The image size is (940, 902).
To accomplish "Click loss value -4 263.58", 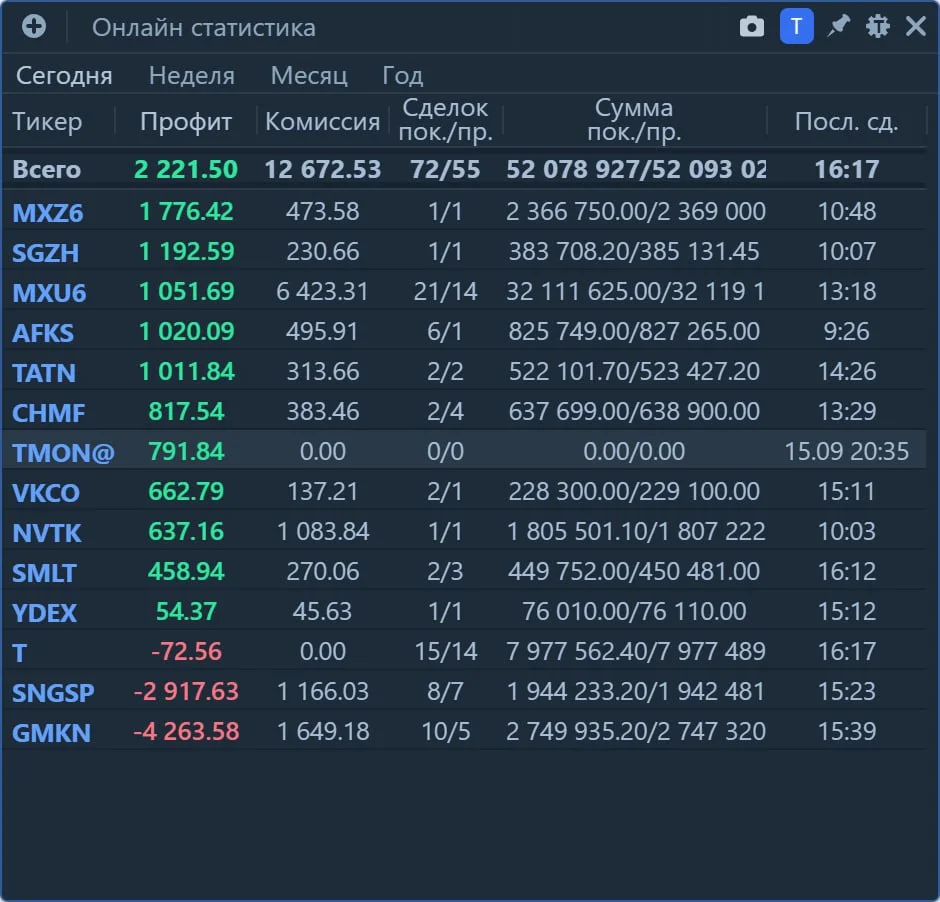I will click(186, 731).
